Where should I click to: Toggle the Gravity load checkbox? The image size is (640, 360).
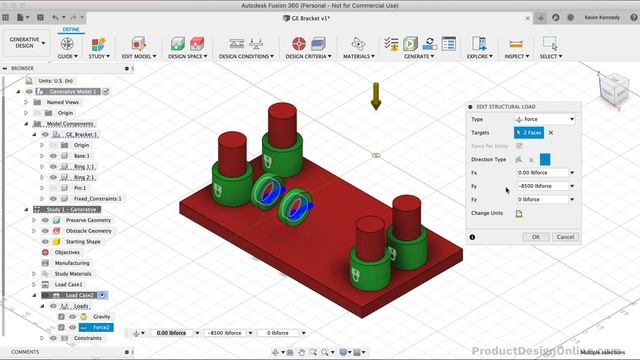(x=61, y=316)
